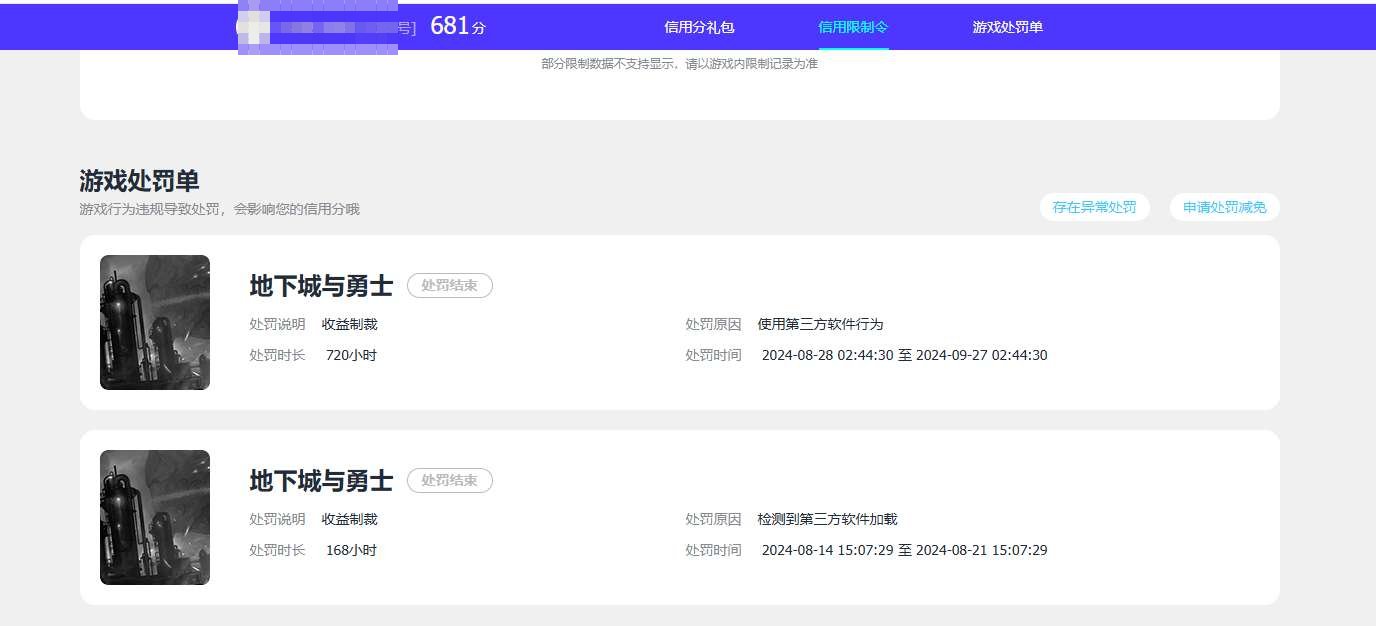Switch to the 信用限制令 tab
The height and width of the screenshot is (626, 1376).
[x=853, y=27]
